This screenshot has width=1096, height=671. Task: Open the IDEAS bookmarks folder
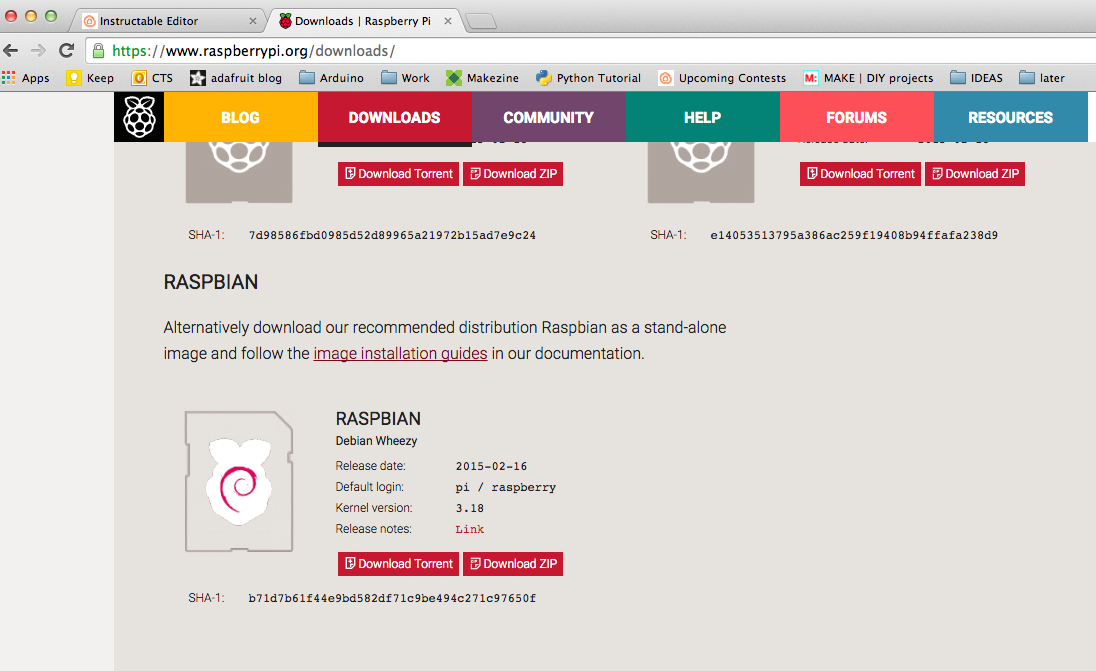(976, 78)
